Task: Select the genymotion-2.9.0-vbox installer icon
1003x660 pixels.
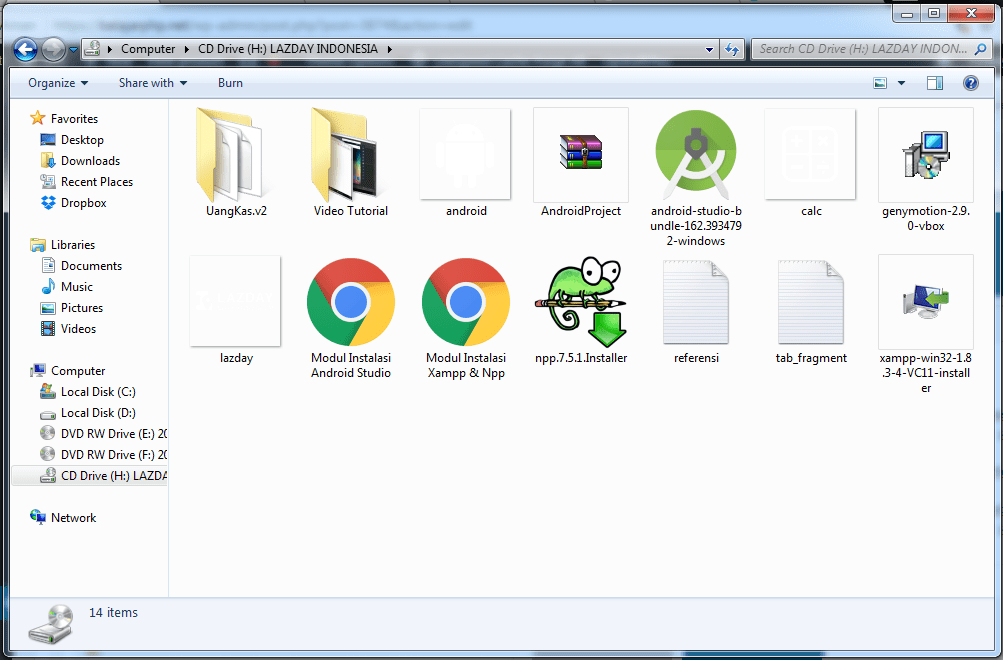Action: click(x=926, y=154)
